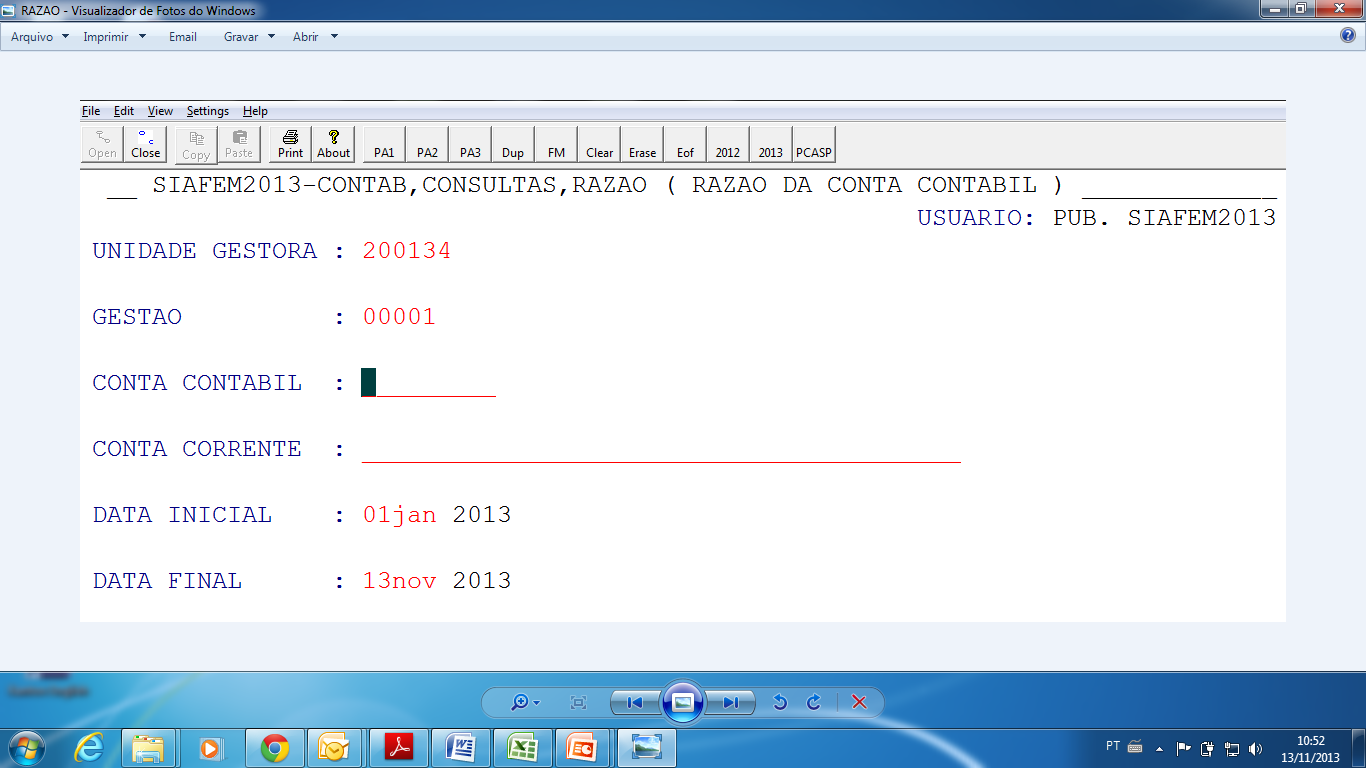Screen dimensions: 1366x768
Task: Open Google Chrome from taskbar
Action: [274, 747]
